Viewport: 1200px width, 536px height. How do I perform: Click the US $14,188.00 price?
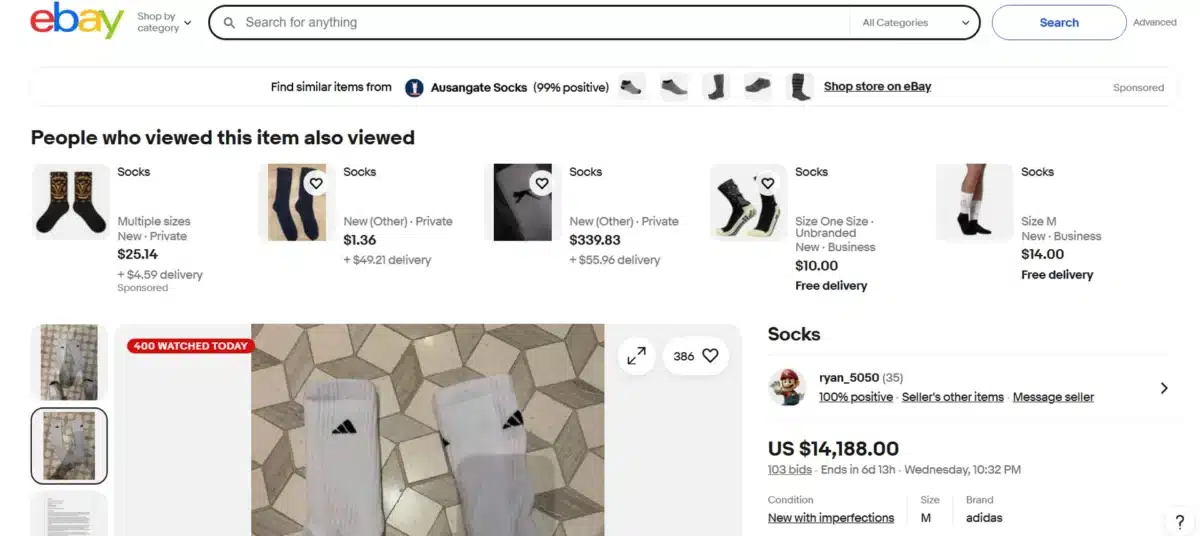pyautogui.click(x=833, y=449)
